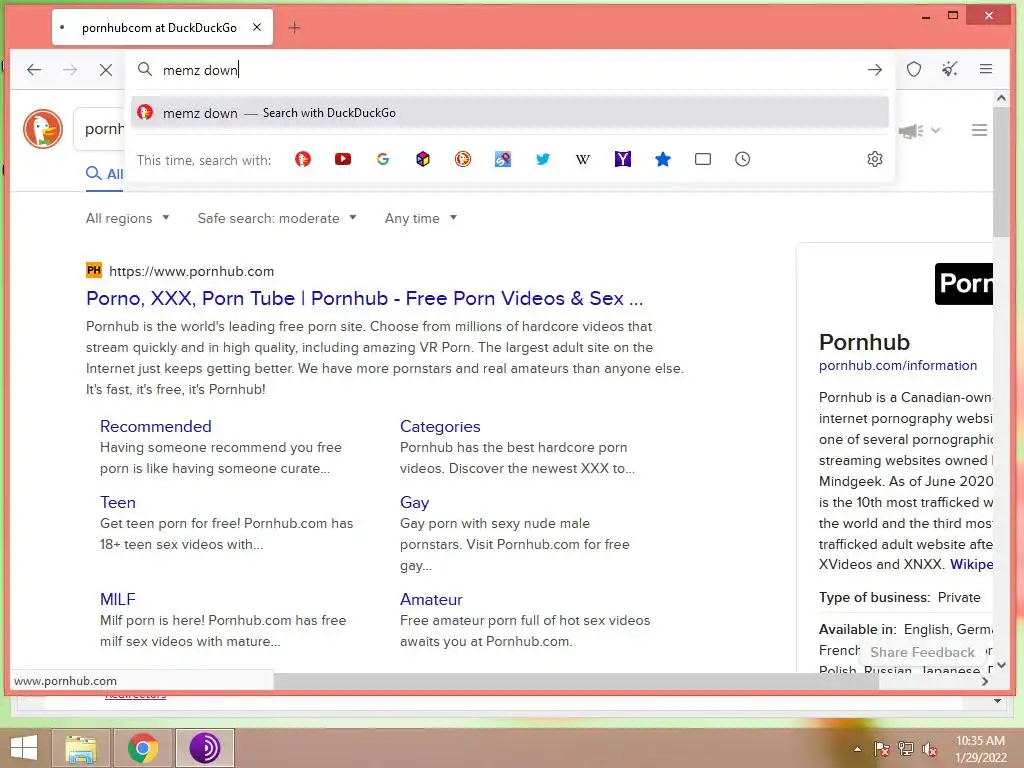The image size is (1024, 768).
Task: Search history with the clock icon
Action: pos(743,159)
